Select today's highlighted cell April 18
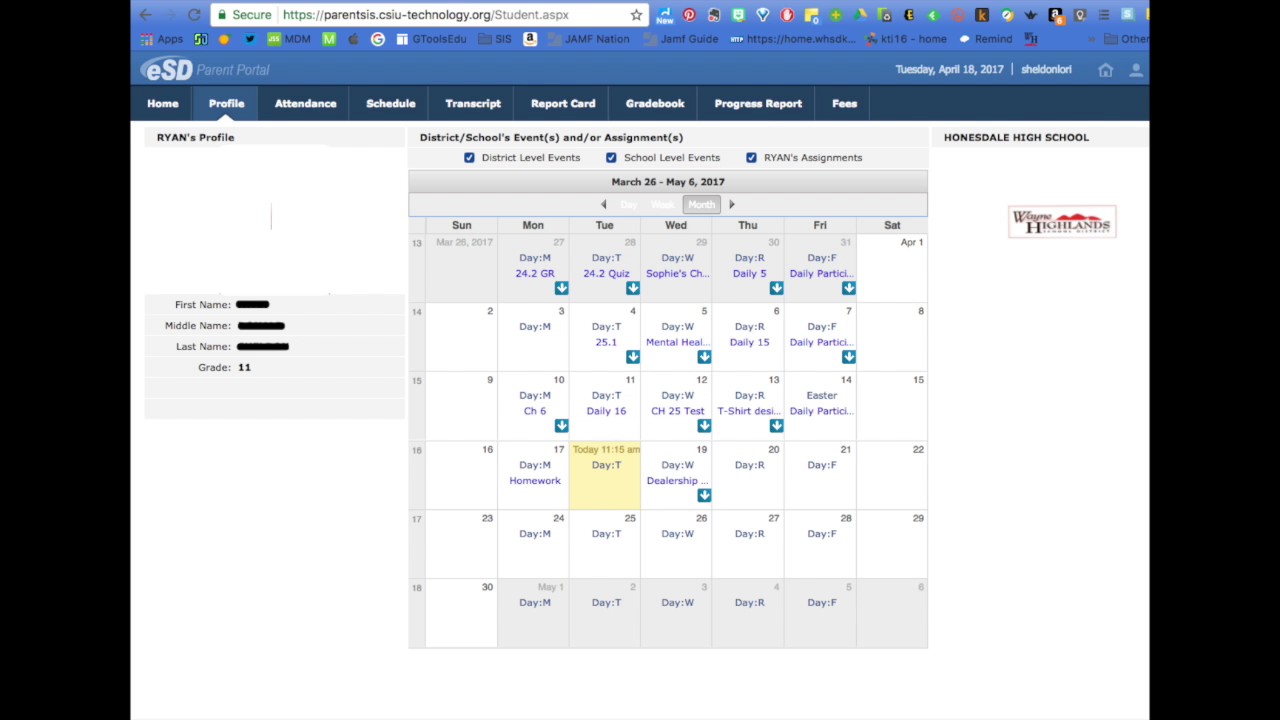The height and width of the screenshot is (720, 1280). (605, 476)
